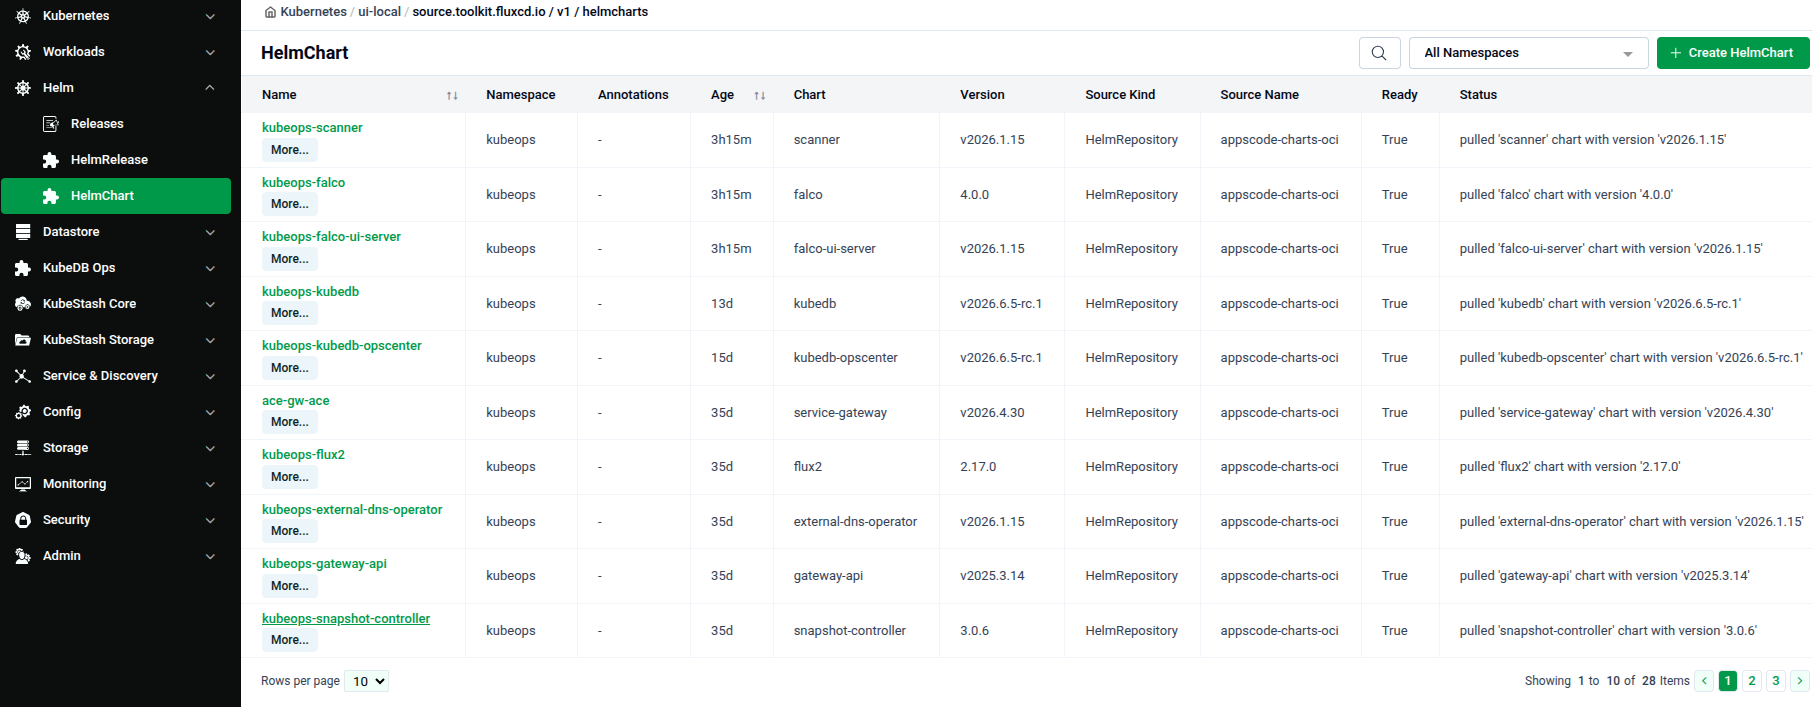Expand the Datastore menu chevron
Image resolution: width=1812 pixels, height=707 pixels.
(210, 232)
